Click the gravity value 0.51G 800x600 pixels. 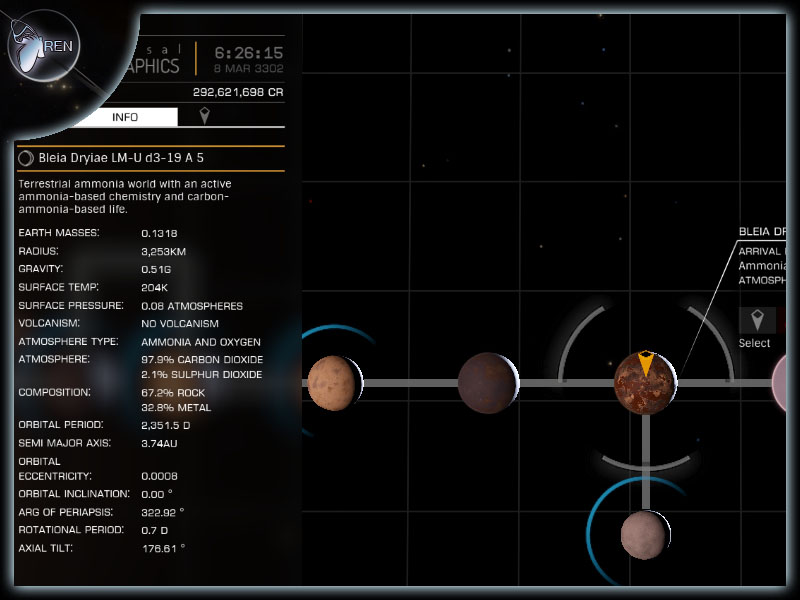(156, 269)
